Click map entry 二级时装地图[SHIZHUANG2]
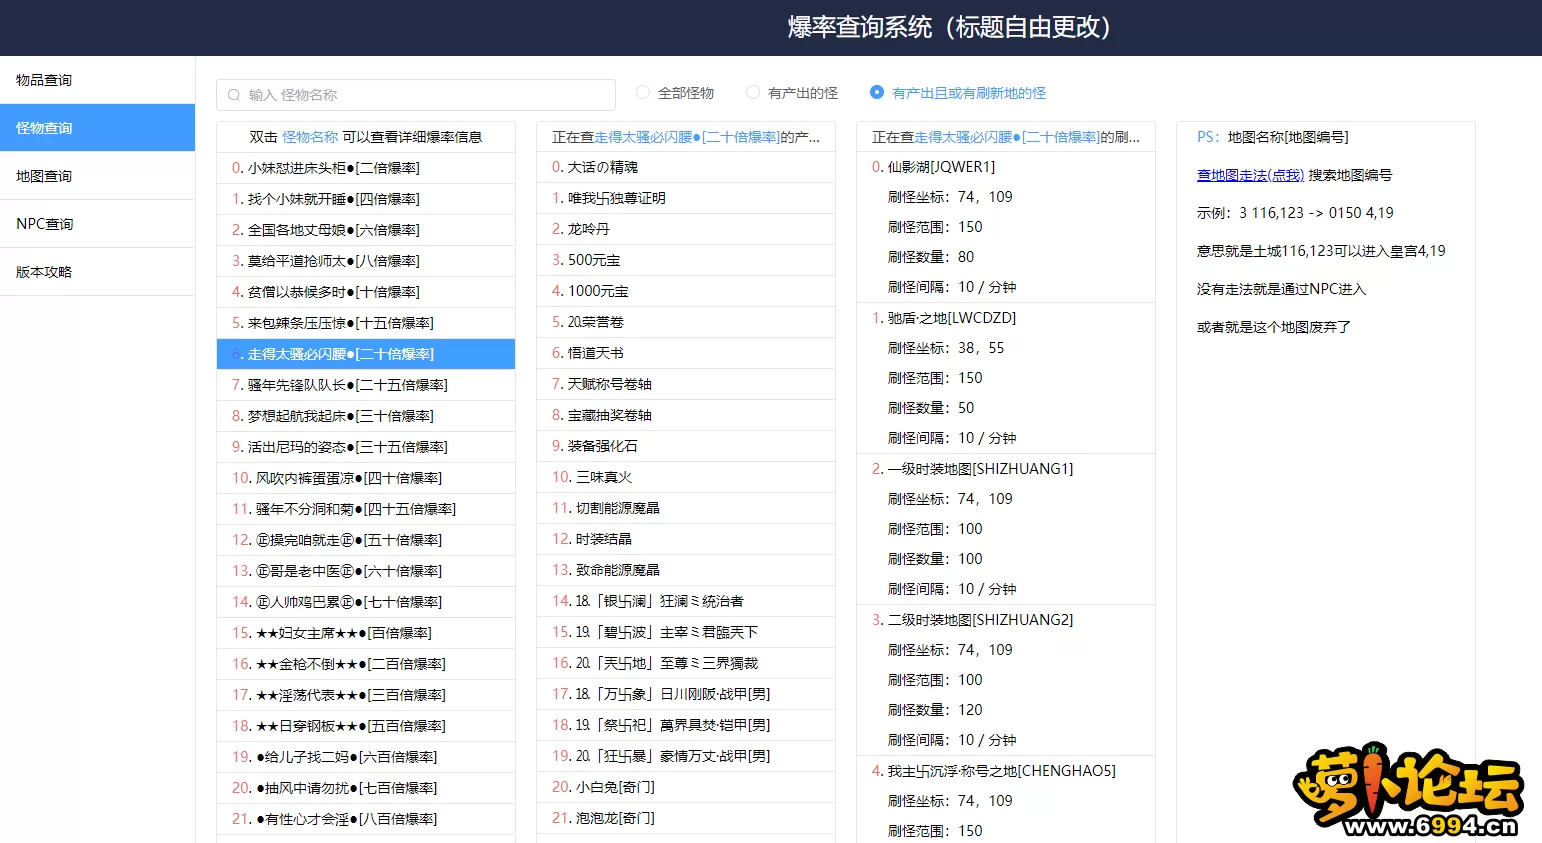This screenshot has width=1542, height=843. (x=980, y=620)
